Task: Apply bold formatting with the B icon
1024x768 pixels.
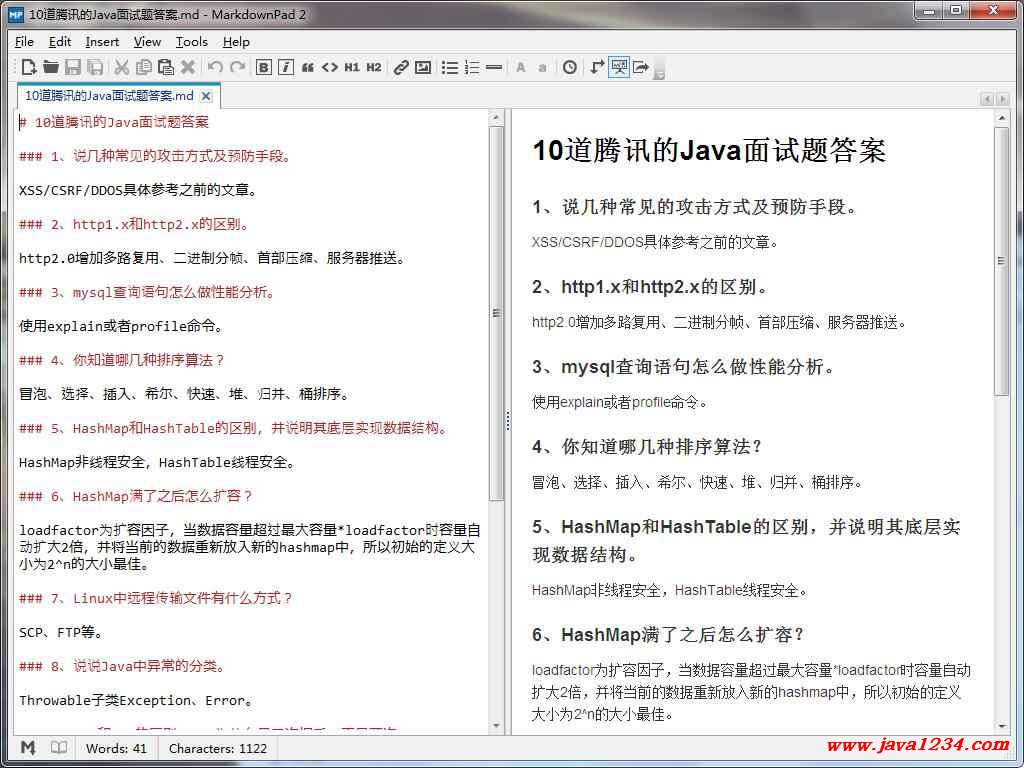Action: click(263, 67)
